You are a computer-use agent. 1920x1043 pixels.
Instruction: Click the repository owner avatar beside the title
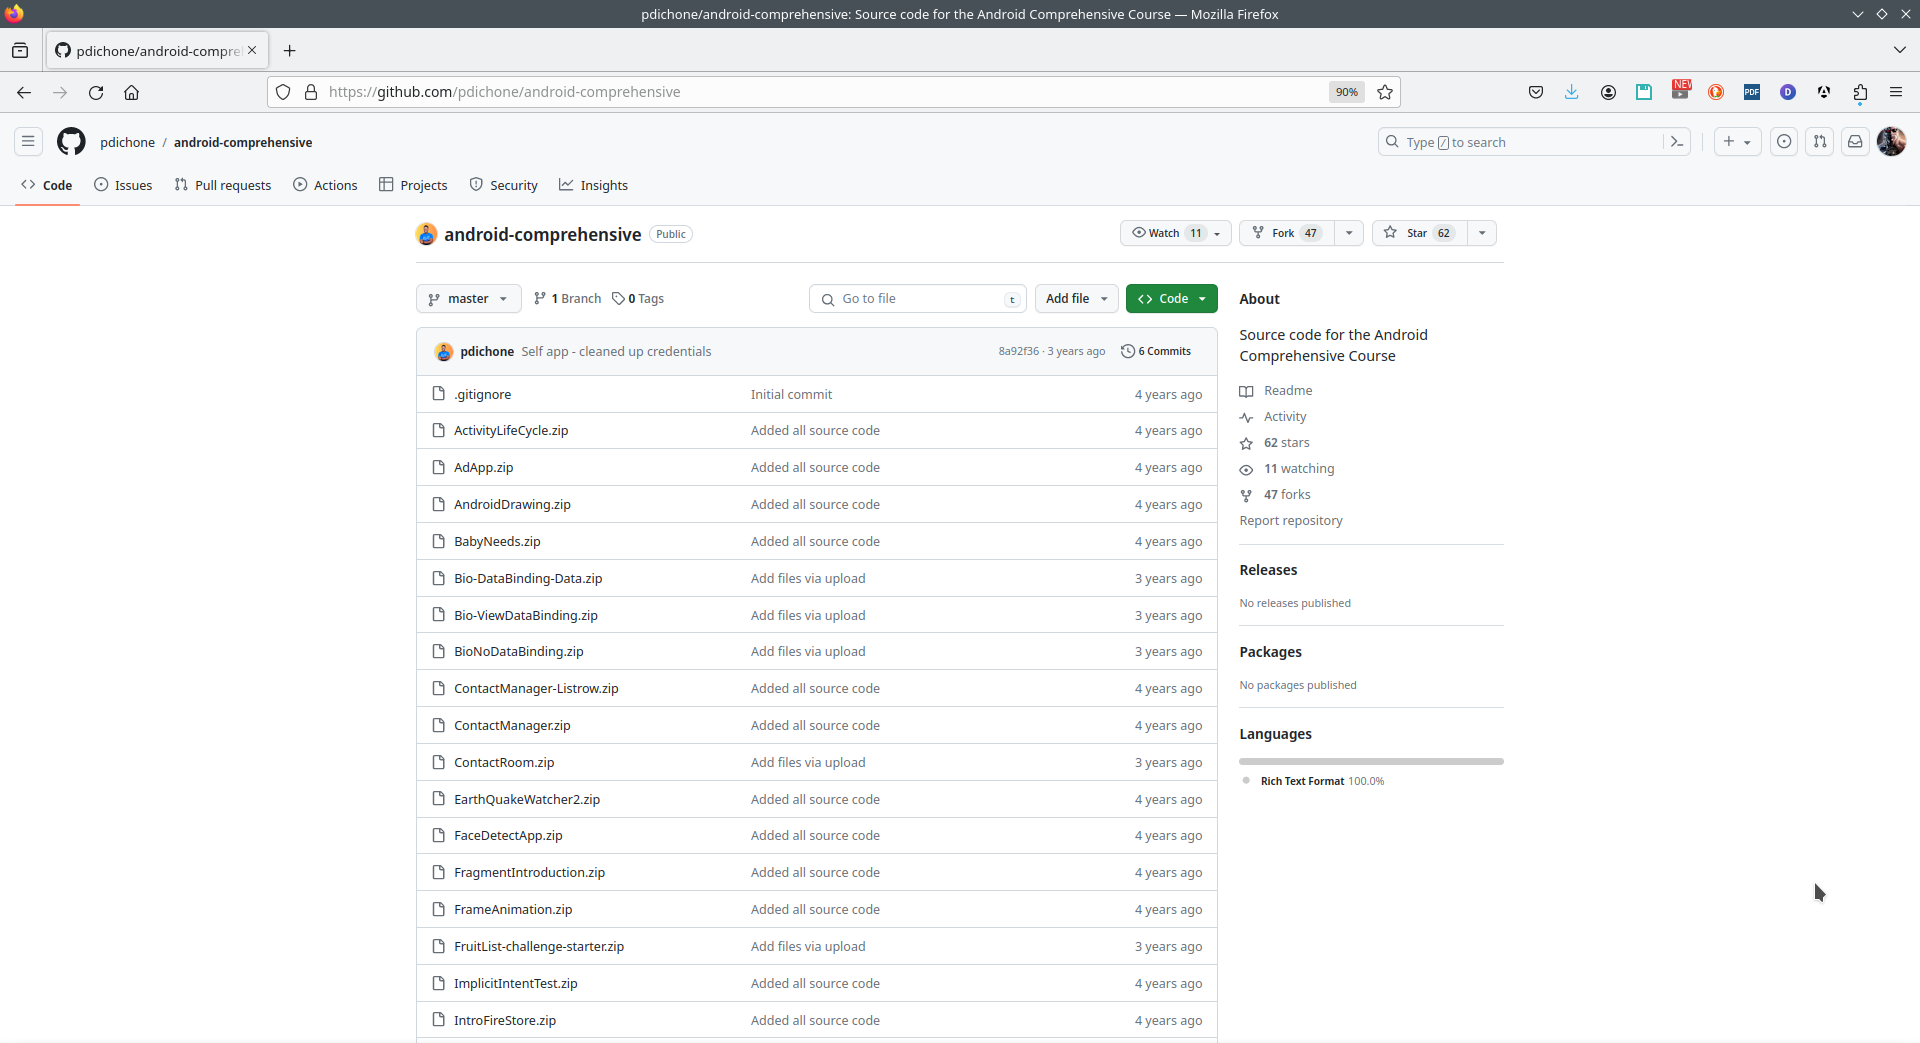pos(427,234)
